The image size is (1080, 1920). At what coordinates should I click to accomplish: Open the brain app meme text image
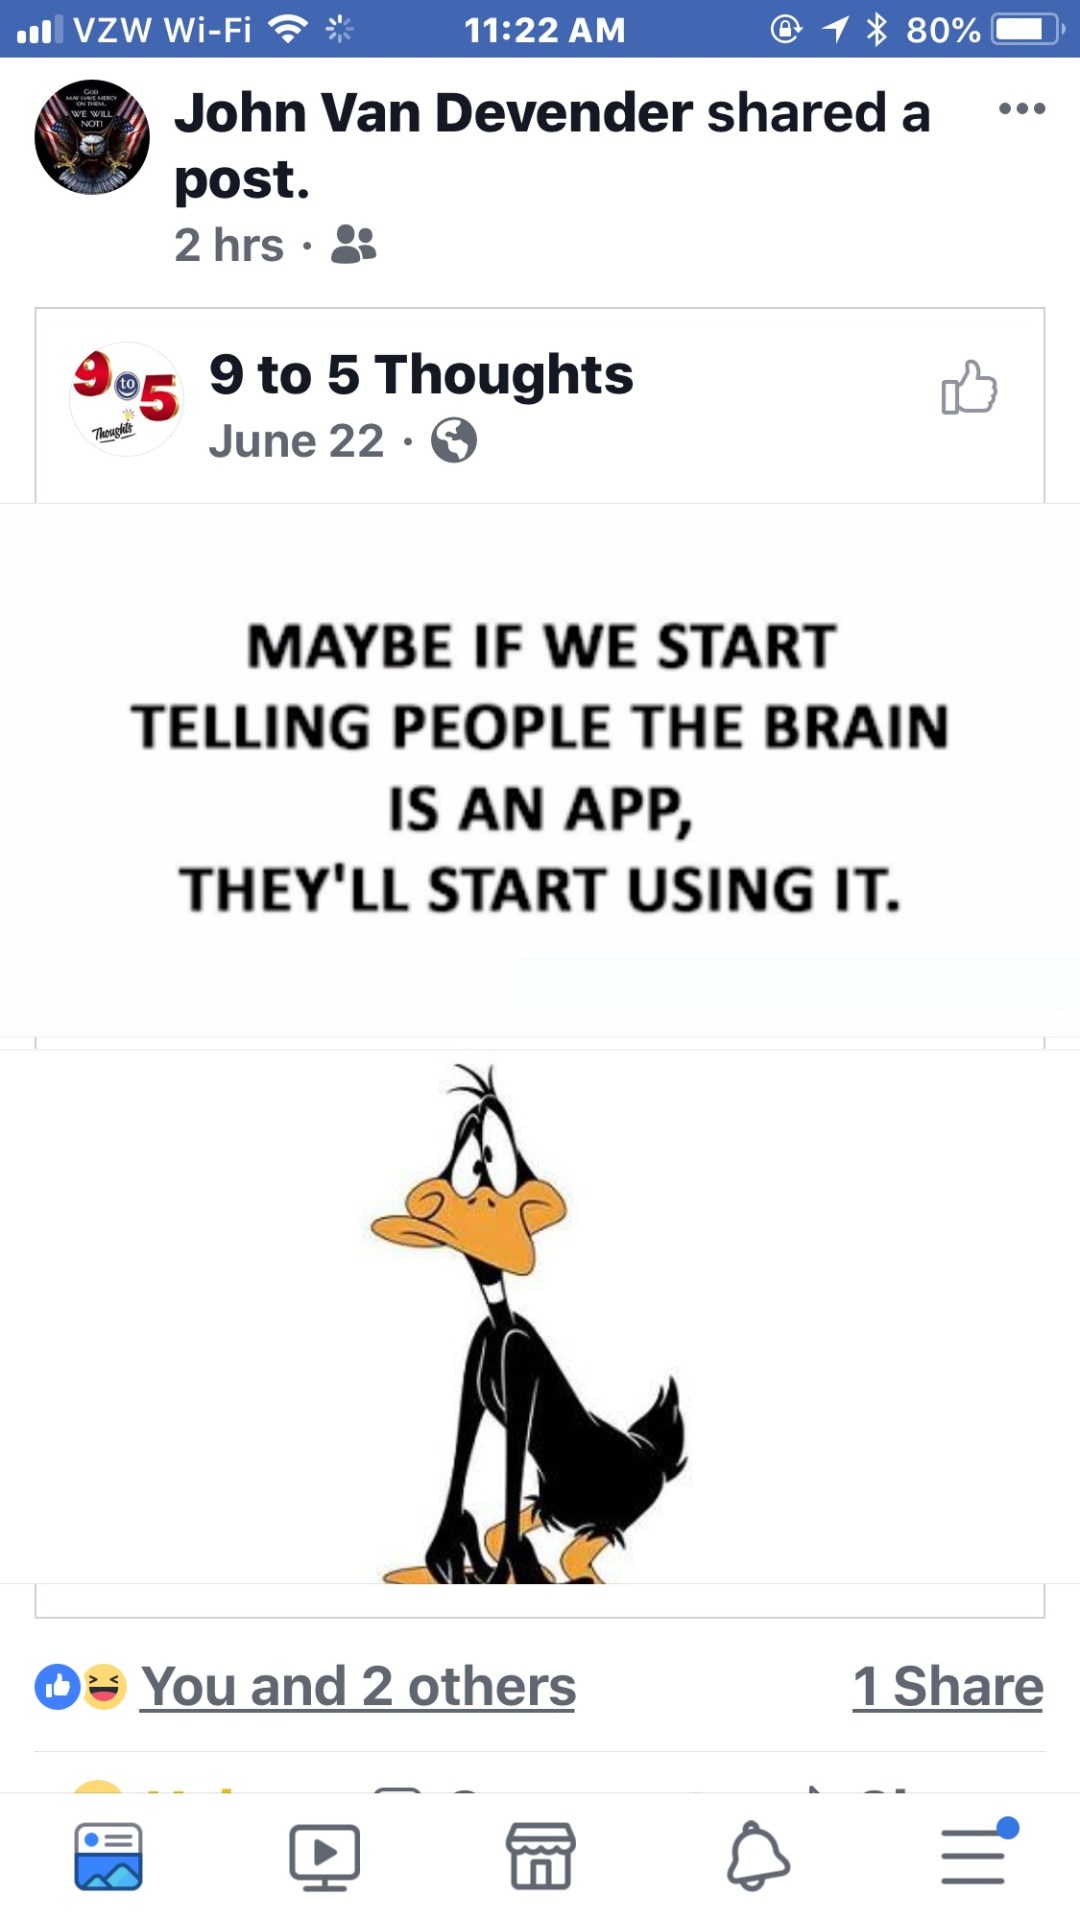coord(540,770)
